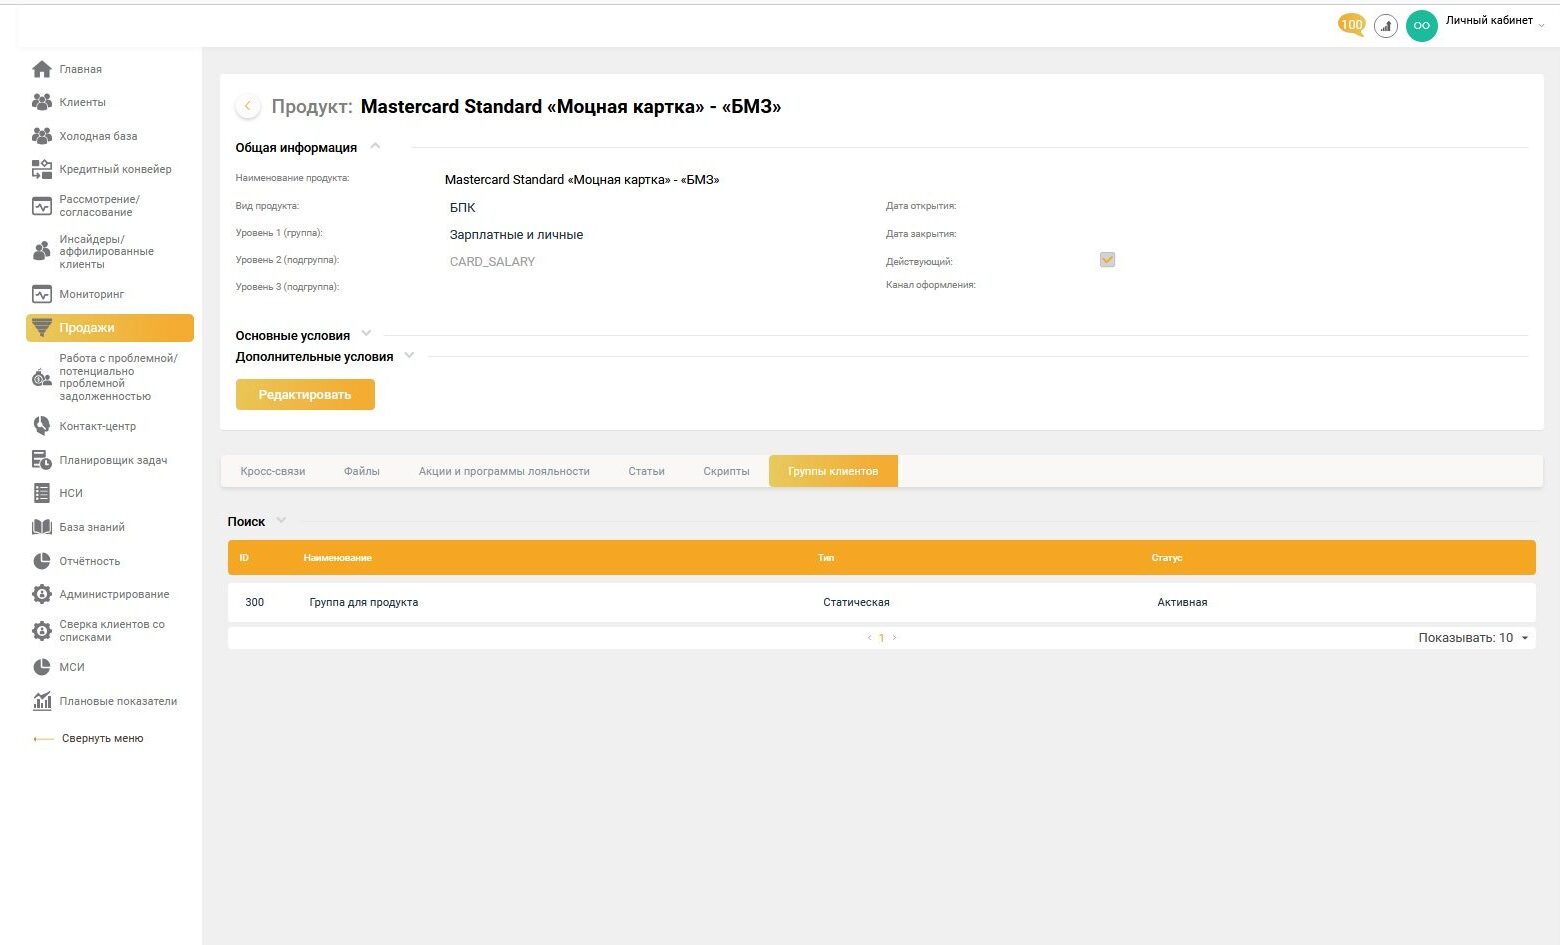Select page 1 in pagination
Viewport: 1560px width, 945px height.
pyautogui.click(x=881, y=638)
